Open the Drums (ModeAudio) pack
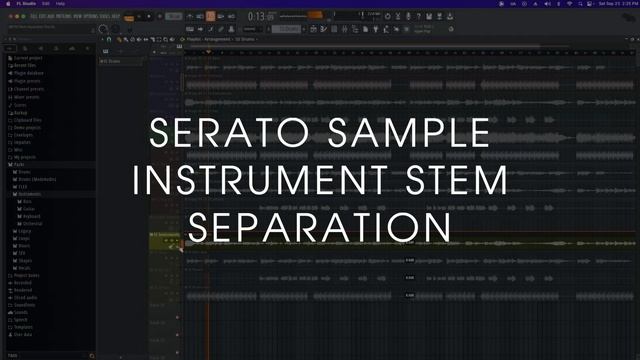 (37, 180)
